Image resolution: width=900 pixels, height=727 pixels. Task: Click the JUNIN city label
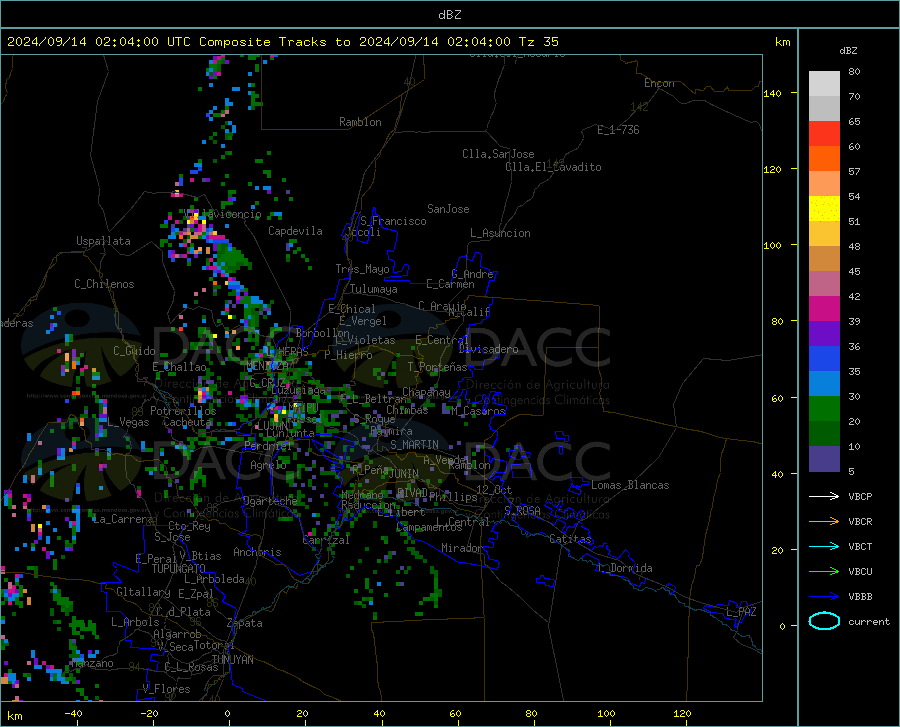tap(404, 473)
